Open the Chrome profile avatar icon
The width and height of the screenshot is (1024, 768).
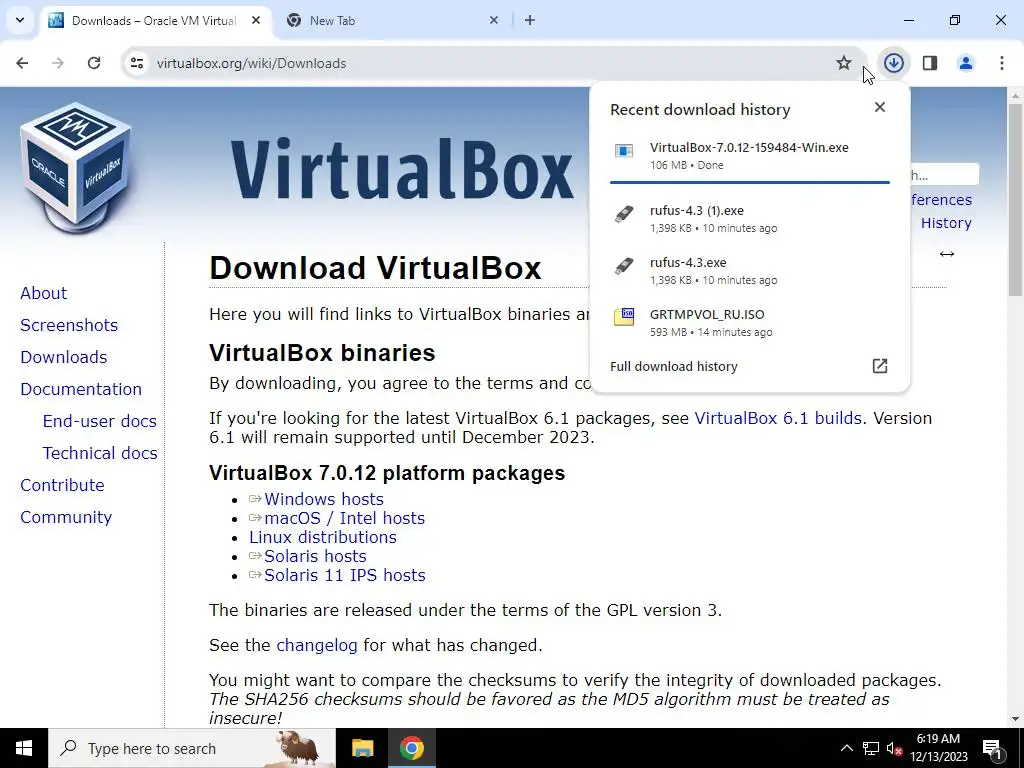click(x=966, y=63)
